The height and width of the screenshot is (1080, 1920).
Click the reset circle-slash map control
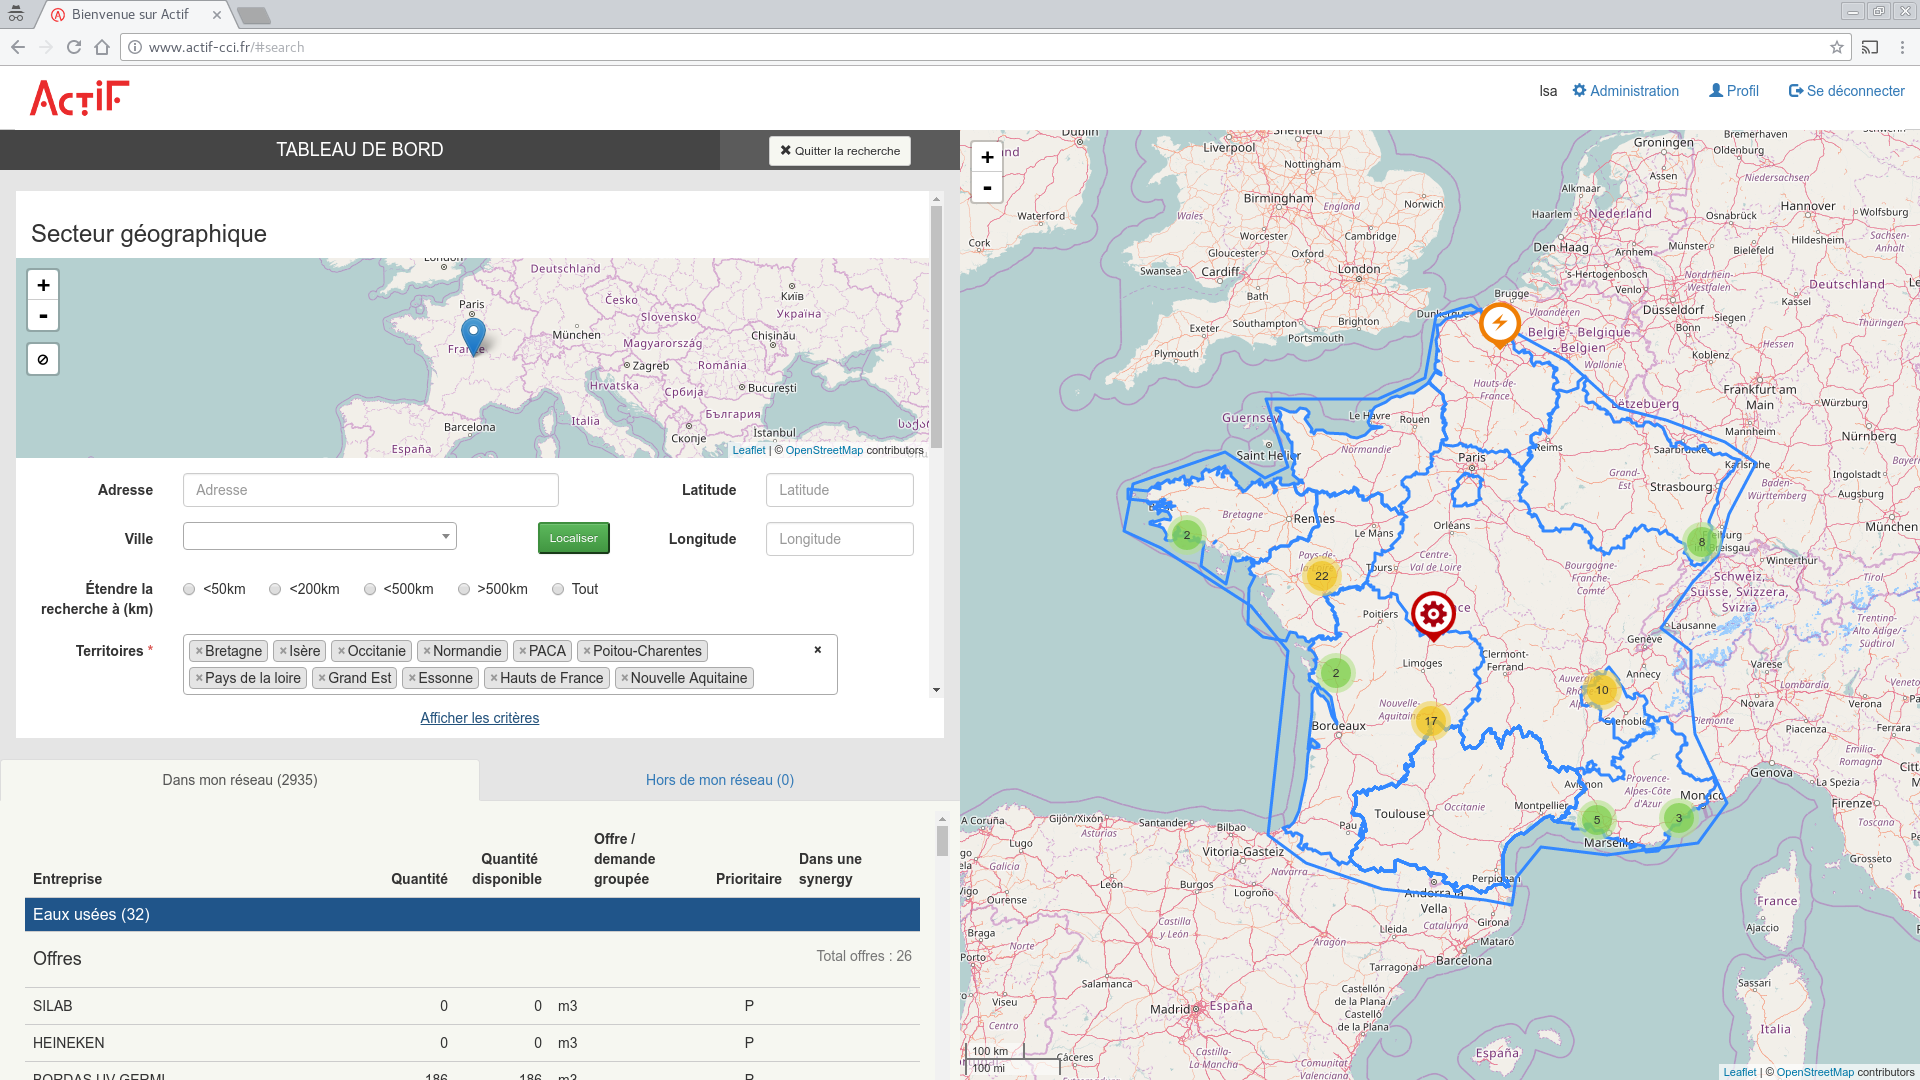(43, 359)
